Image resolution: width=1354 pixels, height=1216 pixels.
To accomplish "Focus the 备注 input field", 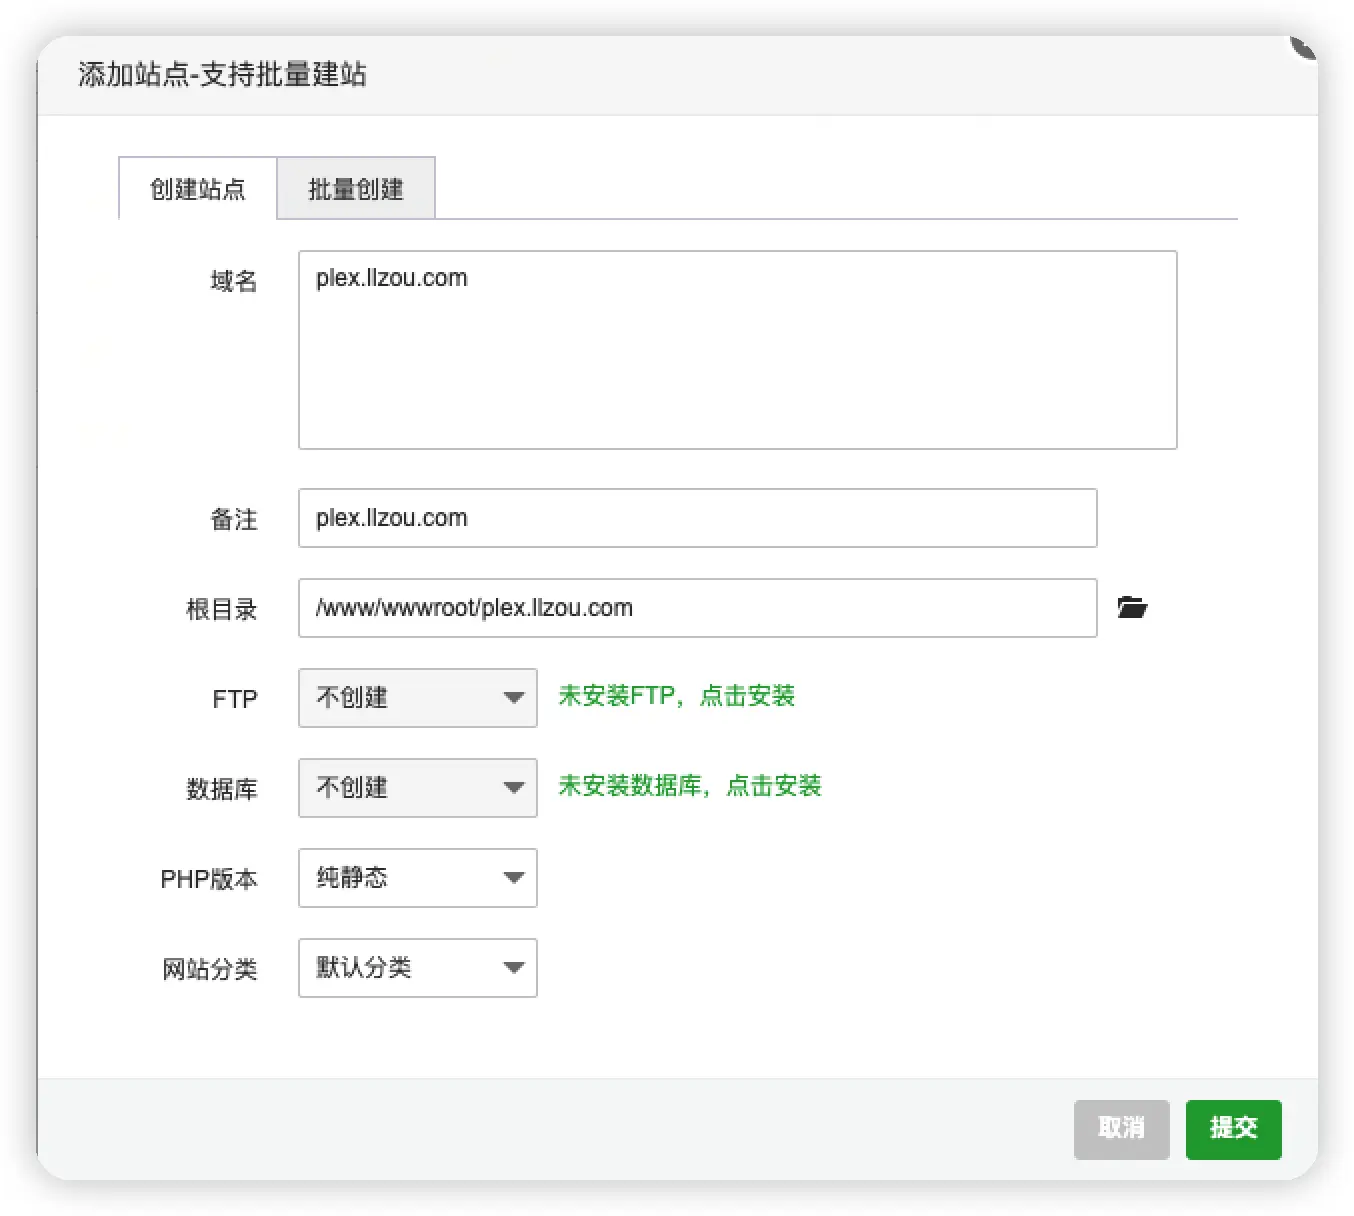I will click(698, 518).
